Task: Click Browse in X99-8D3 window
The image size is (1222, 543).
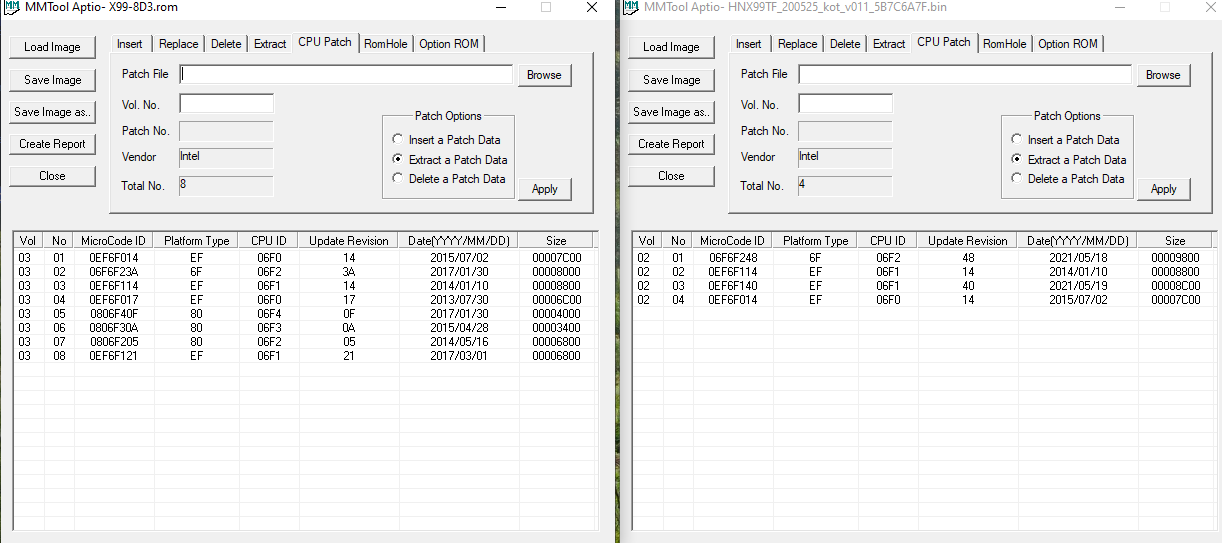Action: (544, 75)
